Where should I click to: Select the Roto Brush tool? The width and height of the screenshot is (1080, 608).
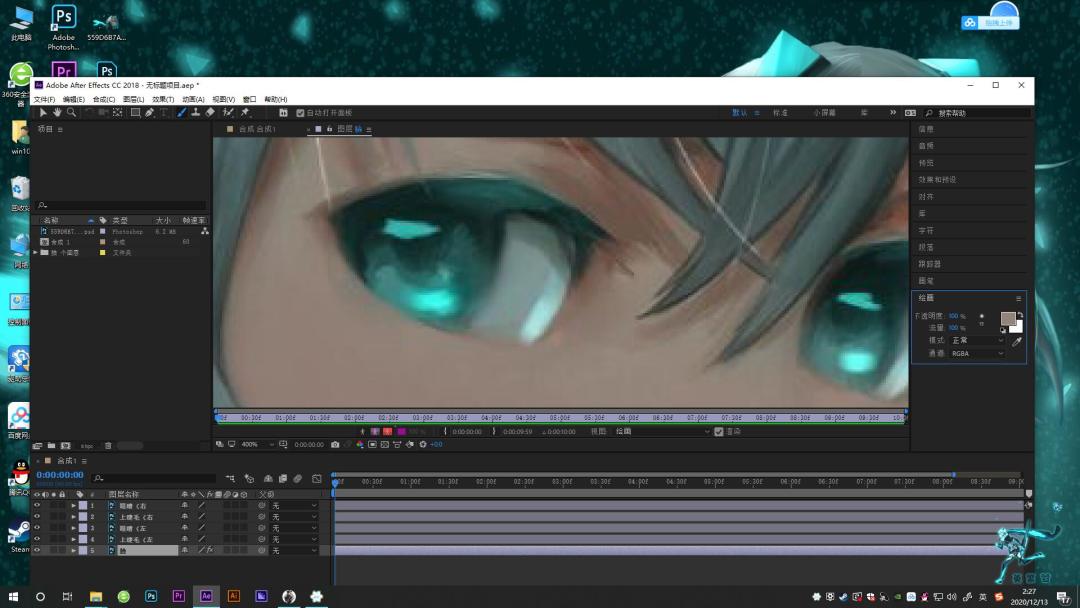coord(228,112)
